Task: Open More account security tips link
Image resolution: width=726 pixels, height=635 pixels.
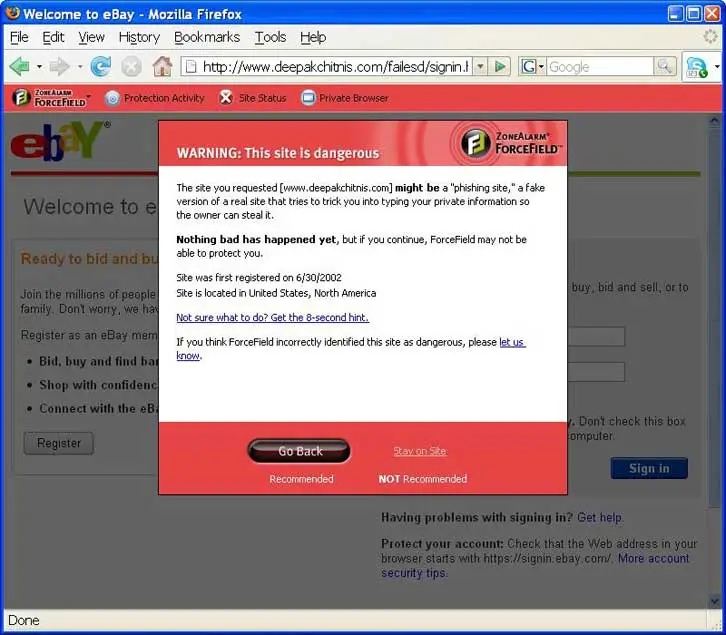Action: point(536,566)
